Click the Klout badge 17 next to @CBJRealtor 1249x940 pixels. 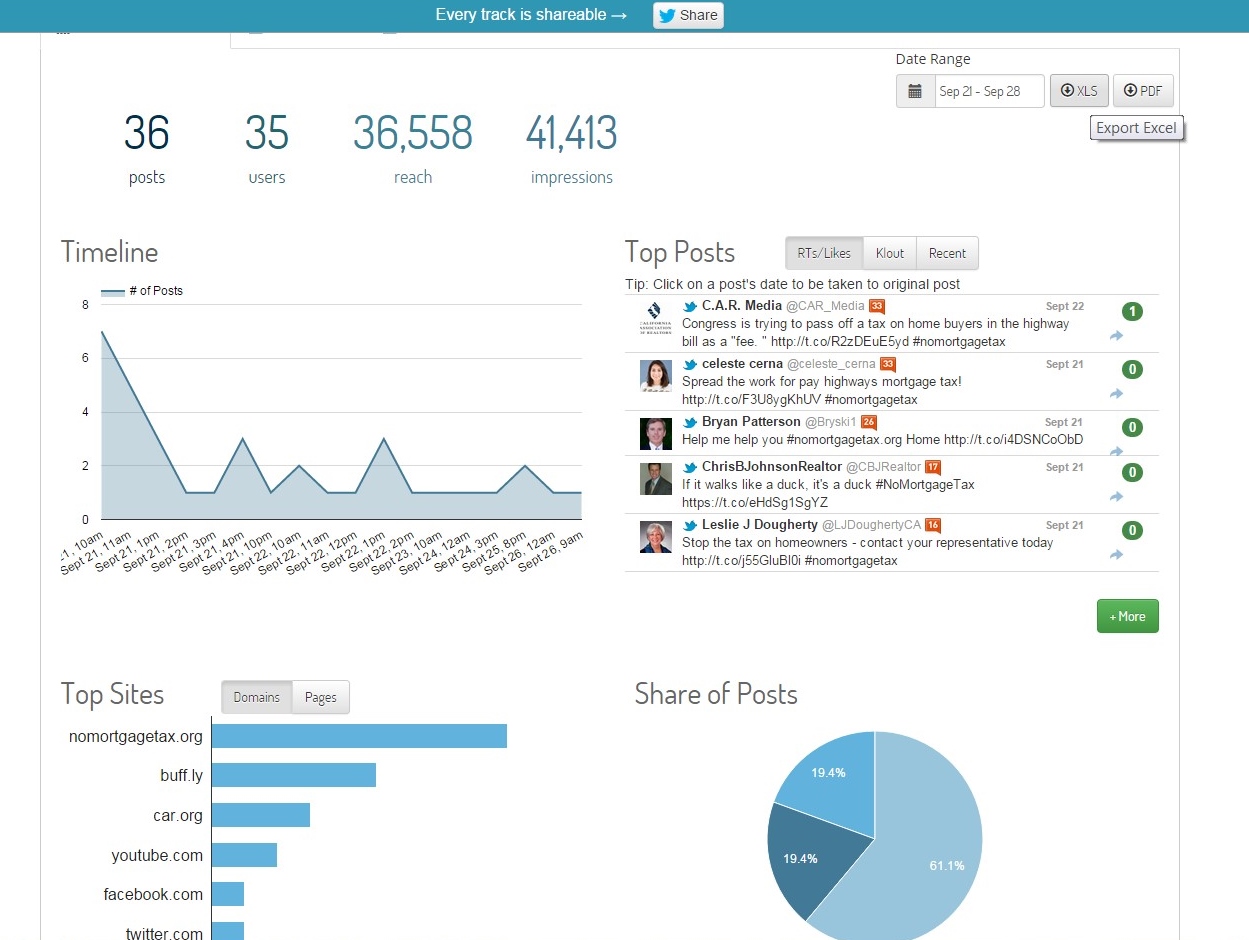(933, 468)
